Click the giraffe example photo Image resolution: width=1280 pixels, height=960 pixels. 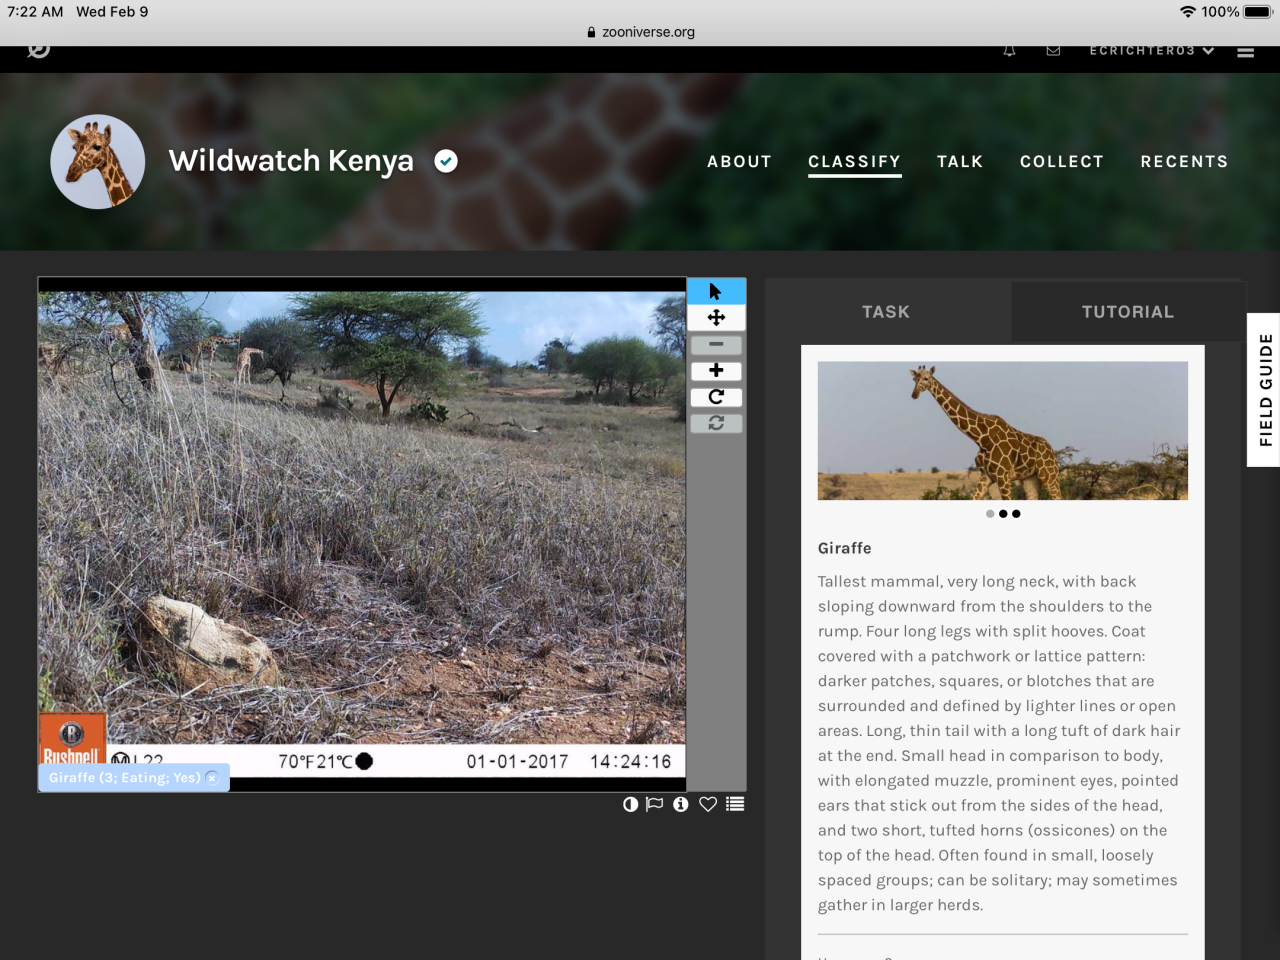(1003, 431)
